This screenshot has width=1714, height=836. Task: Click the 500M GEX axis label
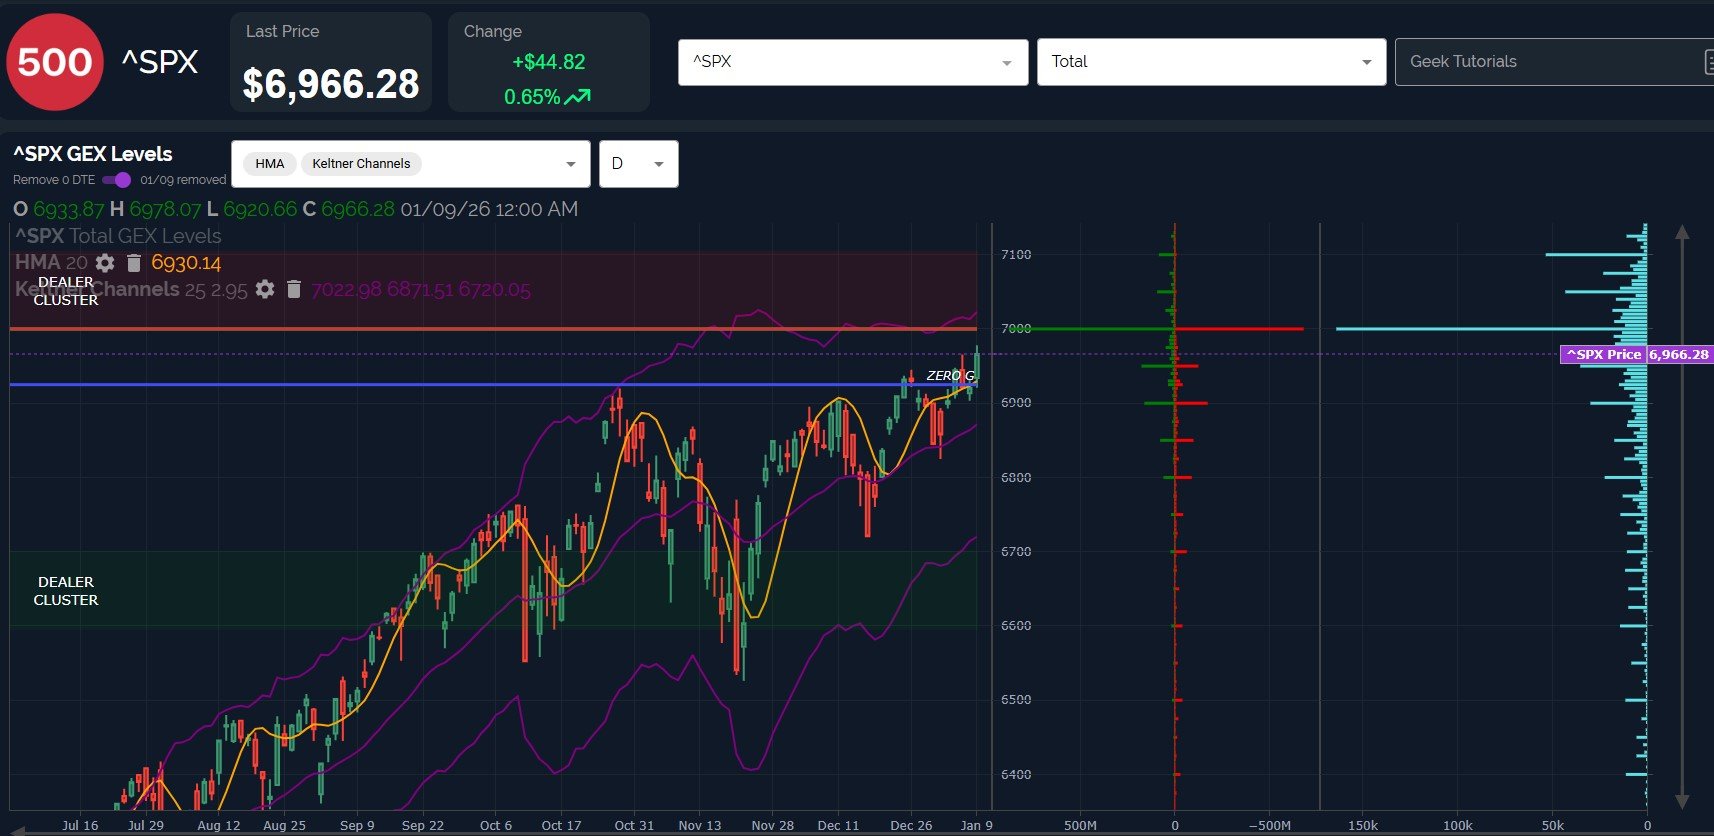tap(1080, 825)
